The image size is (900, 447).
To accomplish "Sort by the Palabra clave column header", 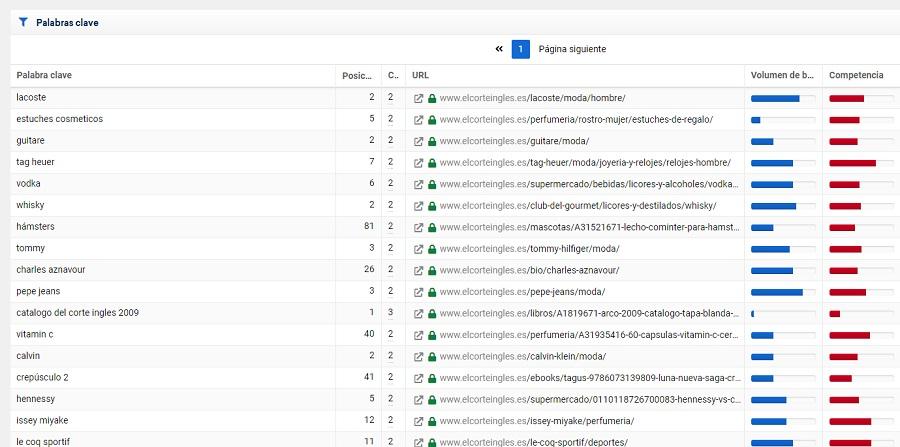I will tap(44, 75).
